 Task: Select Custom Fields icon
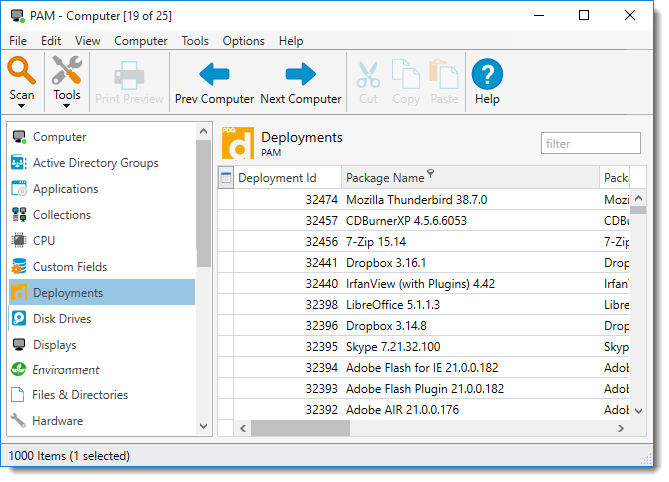tap(19, 267)
